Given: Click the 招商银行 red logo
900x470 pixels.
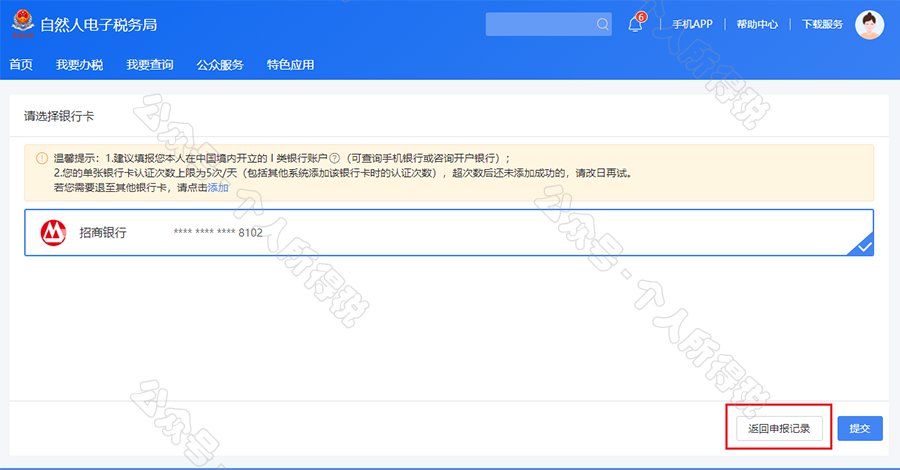Looking at the screenshot, I should tap(52, 232).
